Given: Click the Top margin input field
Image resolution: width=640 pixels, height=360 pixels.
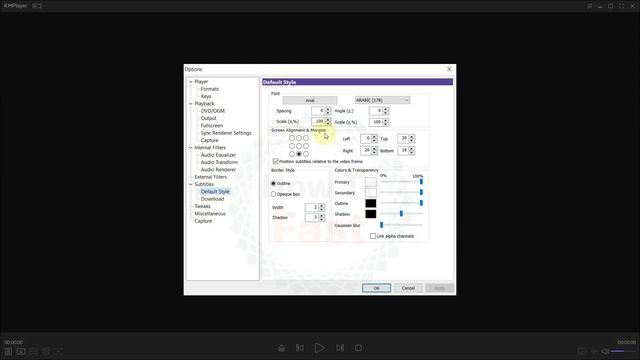Looking at the screenshot, I should tap(403, 139).
